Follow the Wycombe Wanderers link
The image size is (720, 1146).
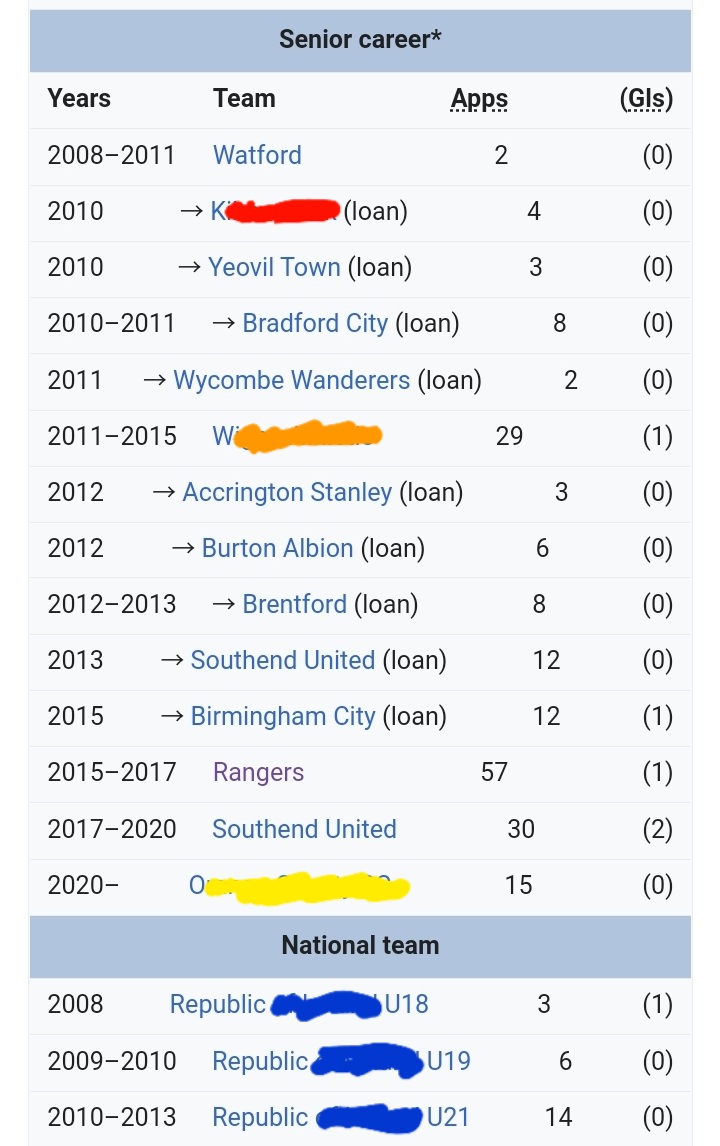(291, 380)
